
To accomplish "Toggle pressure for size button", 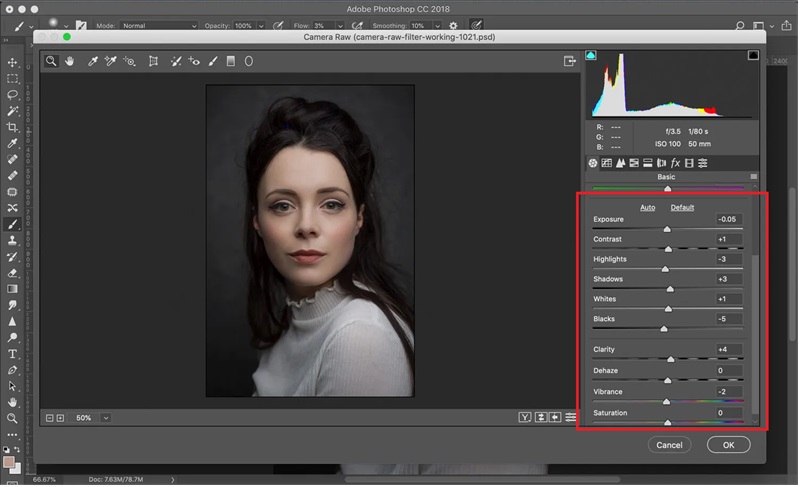I will pyautogui.click(x=476, y=25).
